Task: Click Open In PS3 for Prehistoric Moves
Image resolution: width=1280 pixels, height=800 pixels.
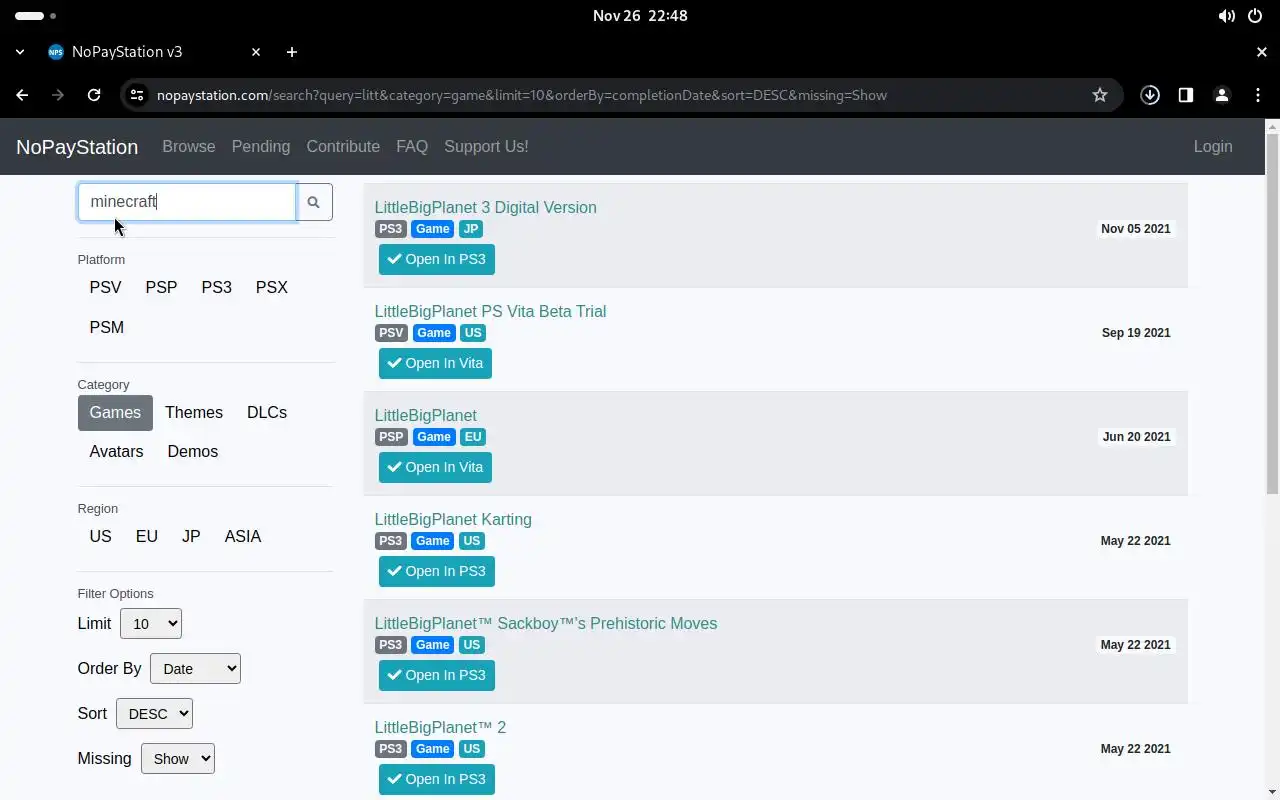Action: coord(437,676)
